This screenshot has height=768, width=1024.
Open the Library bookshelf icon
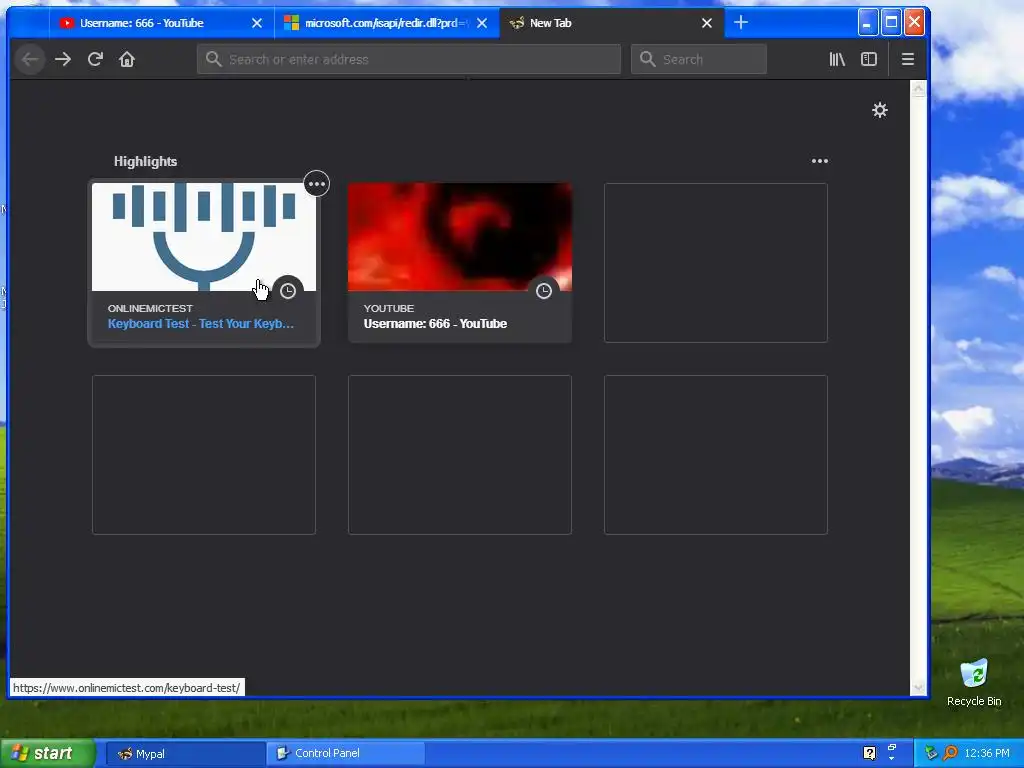pos(837,59)
